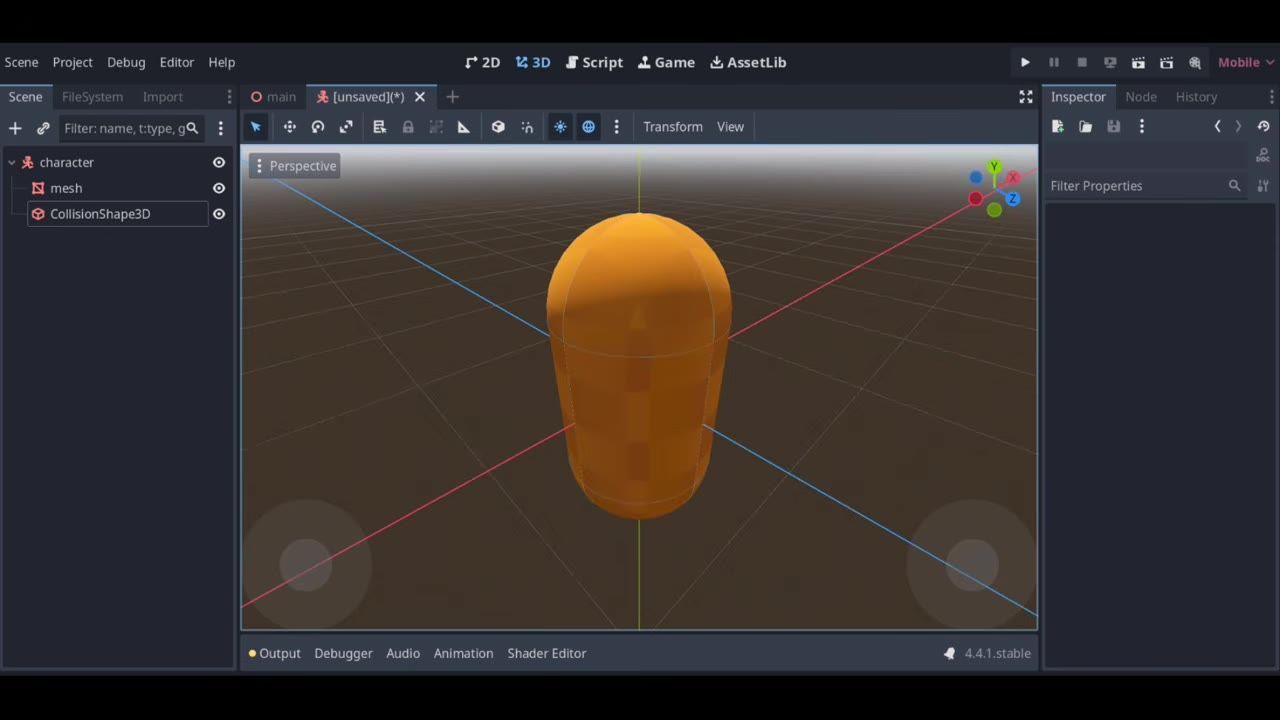Select the Rotate mode tool
Image resolution: width=1280 pixels, height=720 pixels.
tap(318, 127)
